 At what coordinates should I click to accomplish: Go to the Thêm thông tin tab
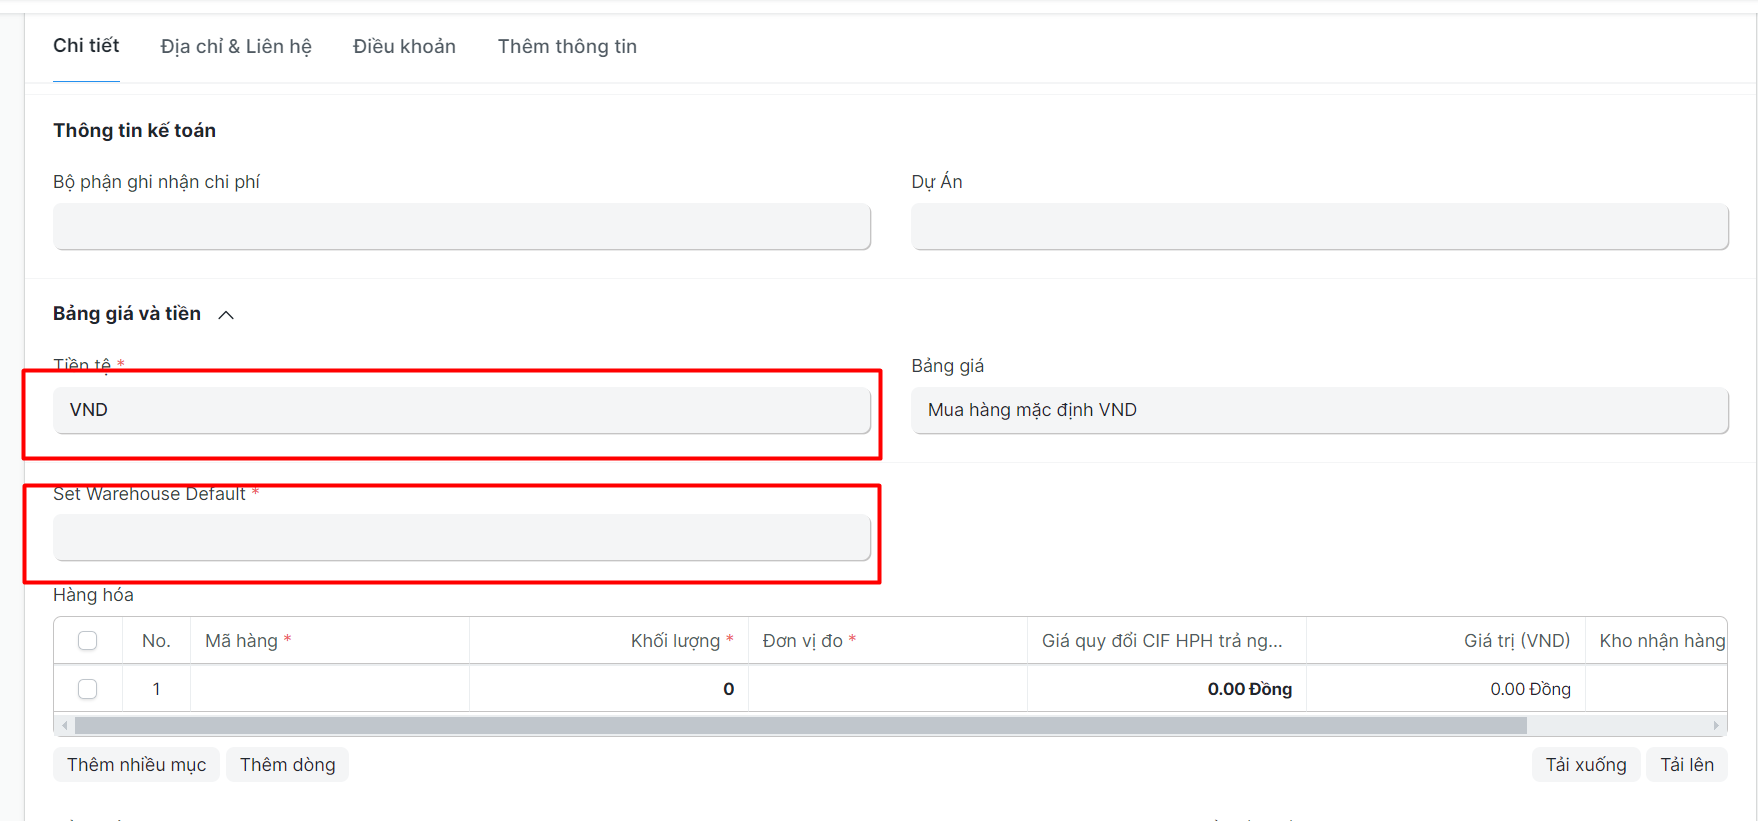[x=567, y=47]
